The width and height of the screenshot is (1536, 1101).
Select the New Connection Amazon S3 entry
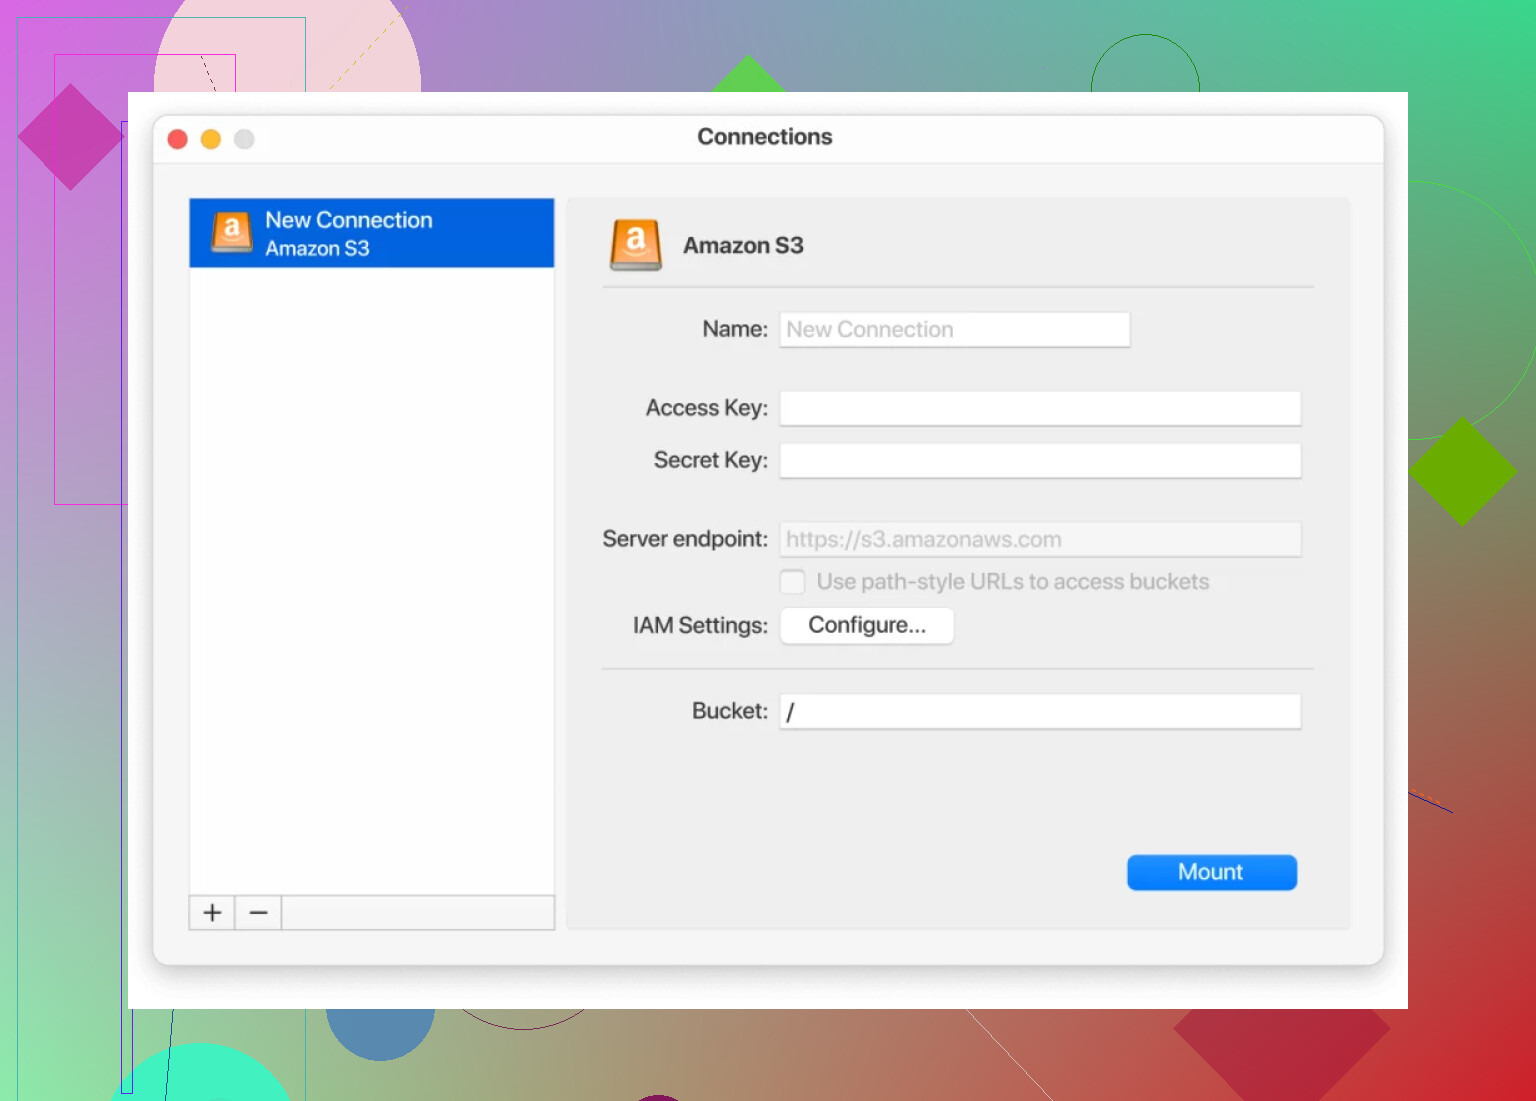371,233
